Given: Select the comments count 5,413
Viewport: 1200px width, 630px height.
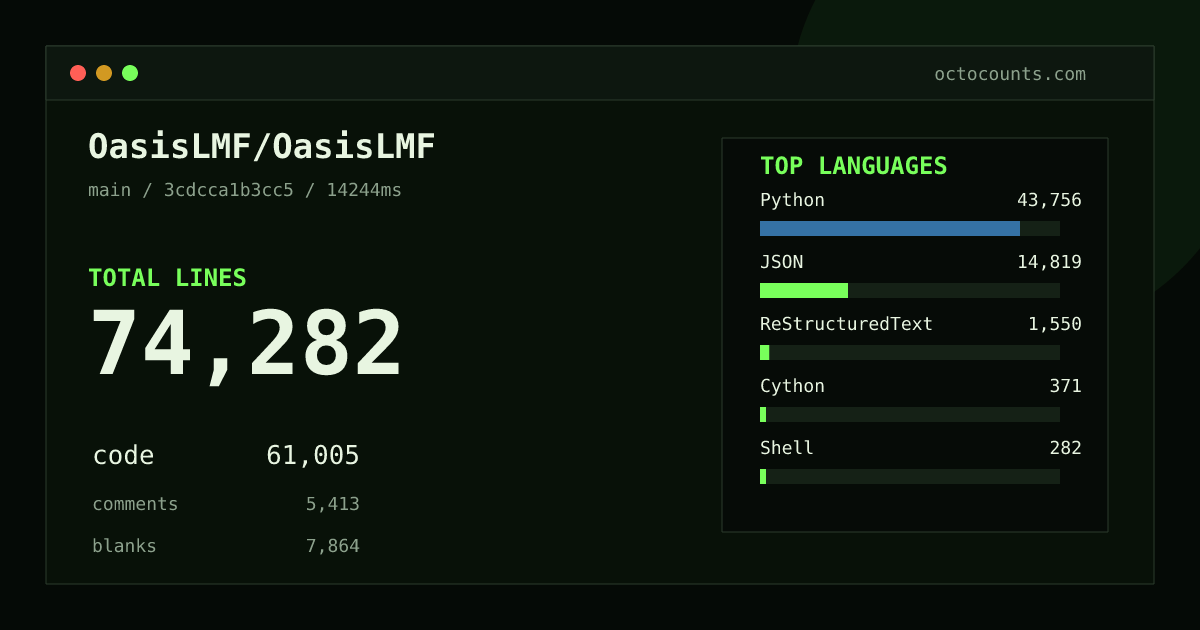Looking at the screenshot, I should (333, 504).
